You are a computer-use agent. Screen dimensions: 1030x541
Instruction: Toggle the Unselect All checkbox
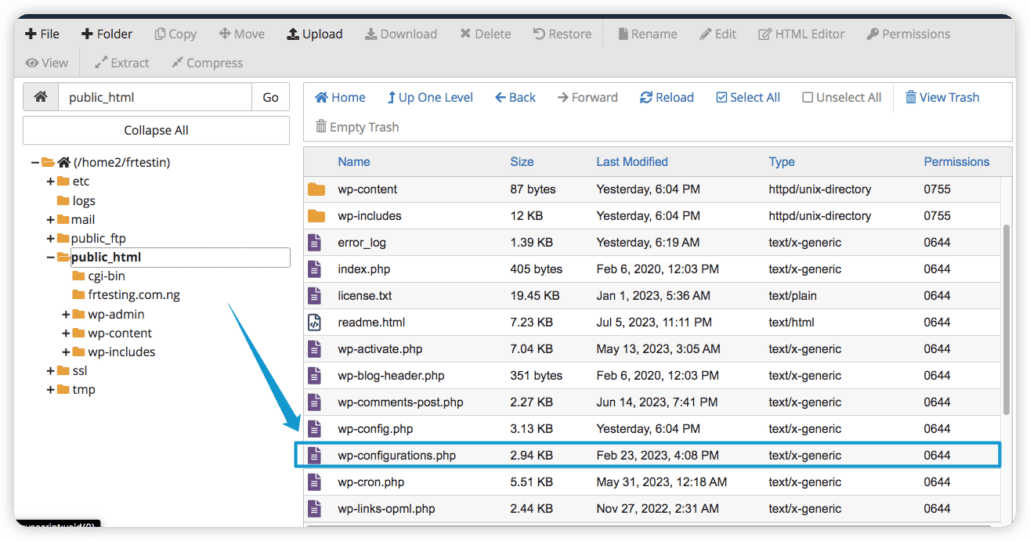(x=807, y=98)
